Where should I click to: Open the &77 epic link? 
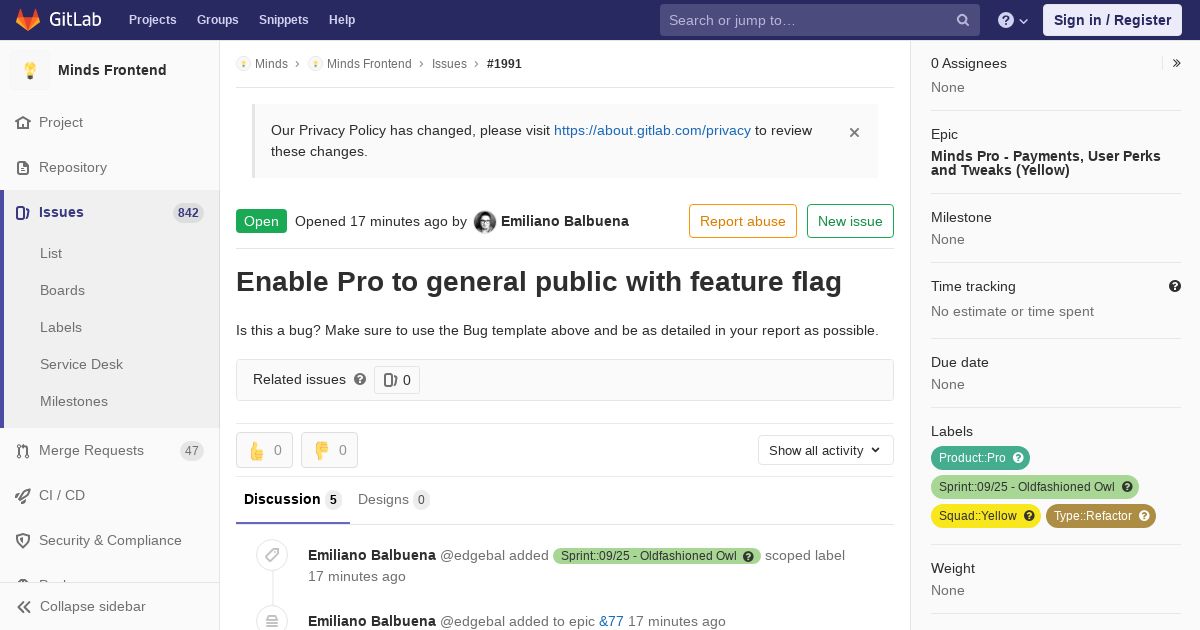point(611,621)
